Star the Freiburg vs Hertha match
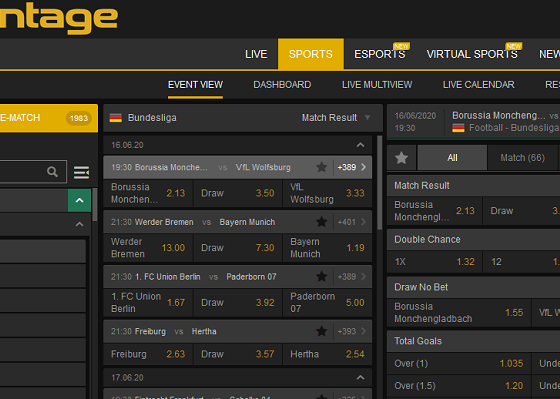This screenshot has width=560, height=399. [x=321, y=331]
